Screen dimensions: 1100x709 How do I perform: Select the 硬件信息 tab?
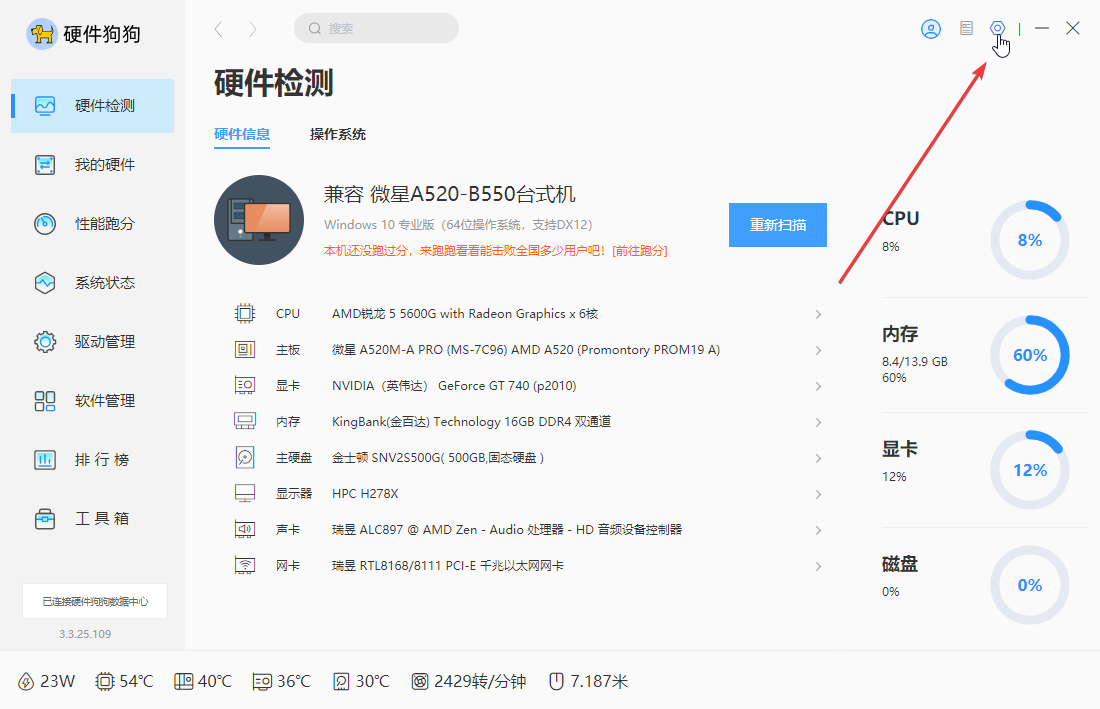tap(242, 134)
